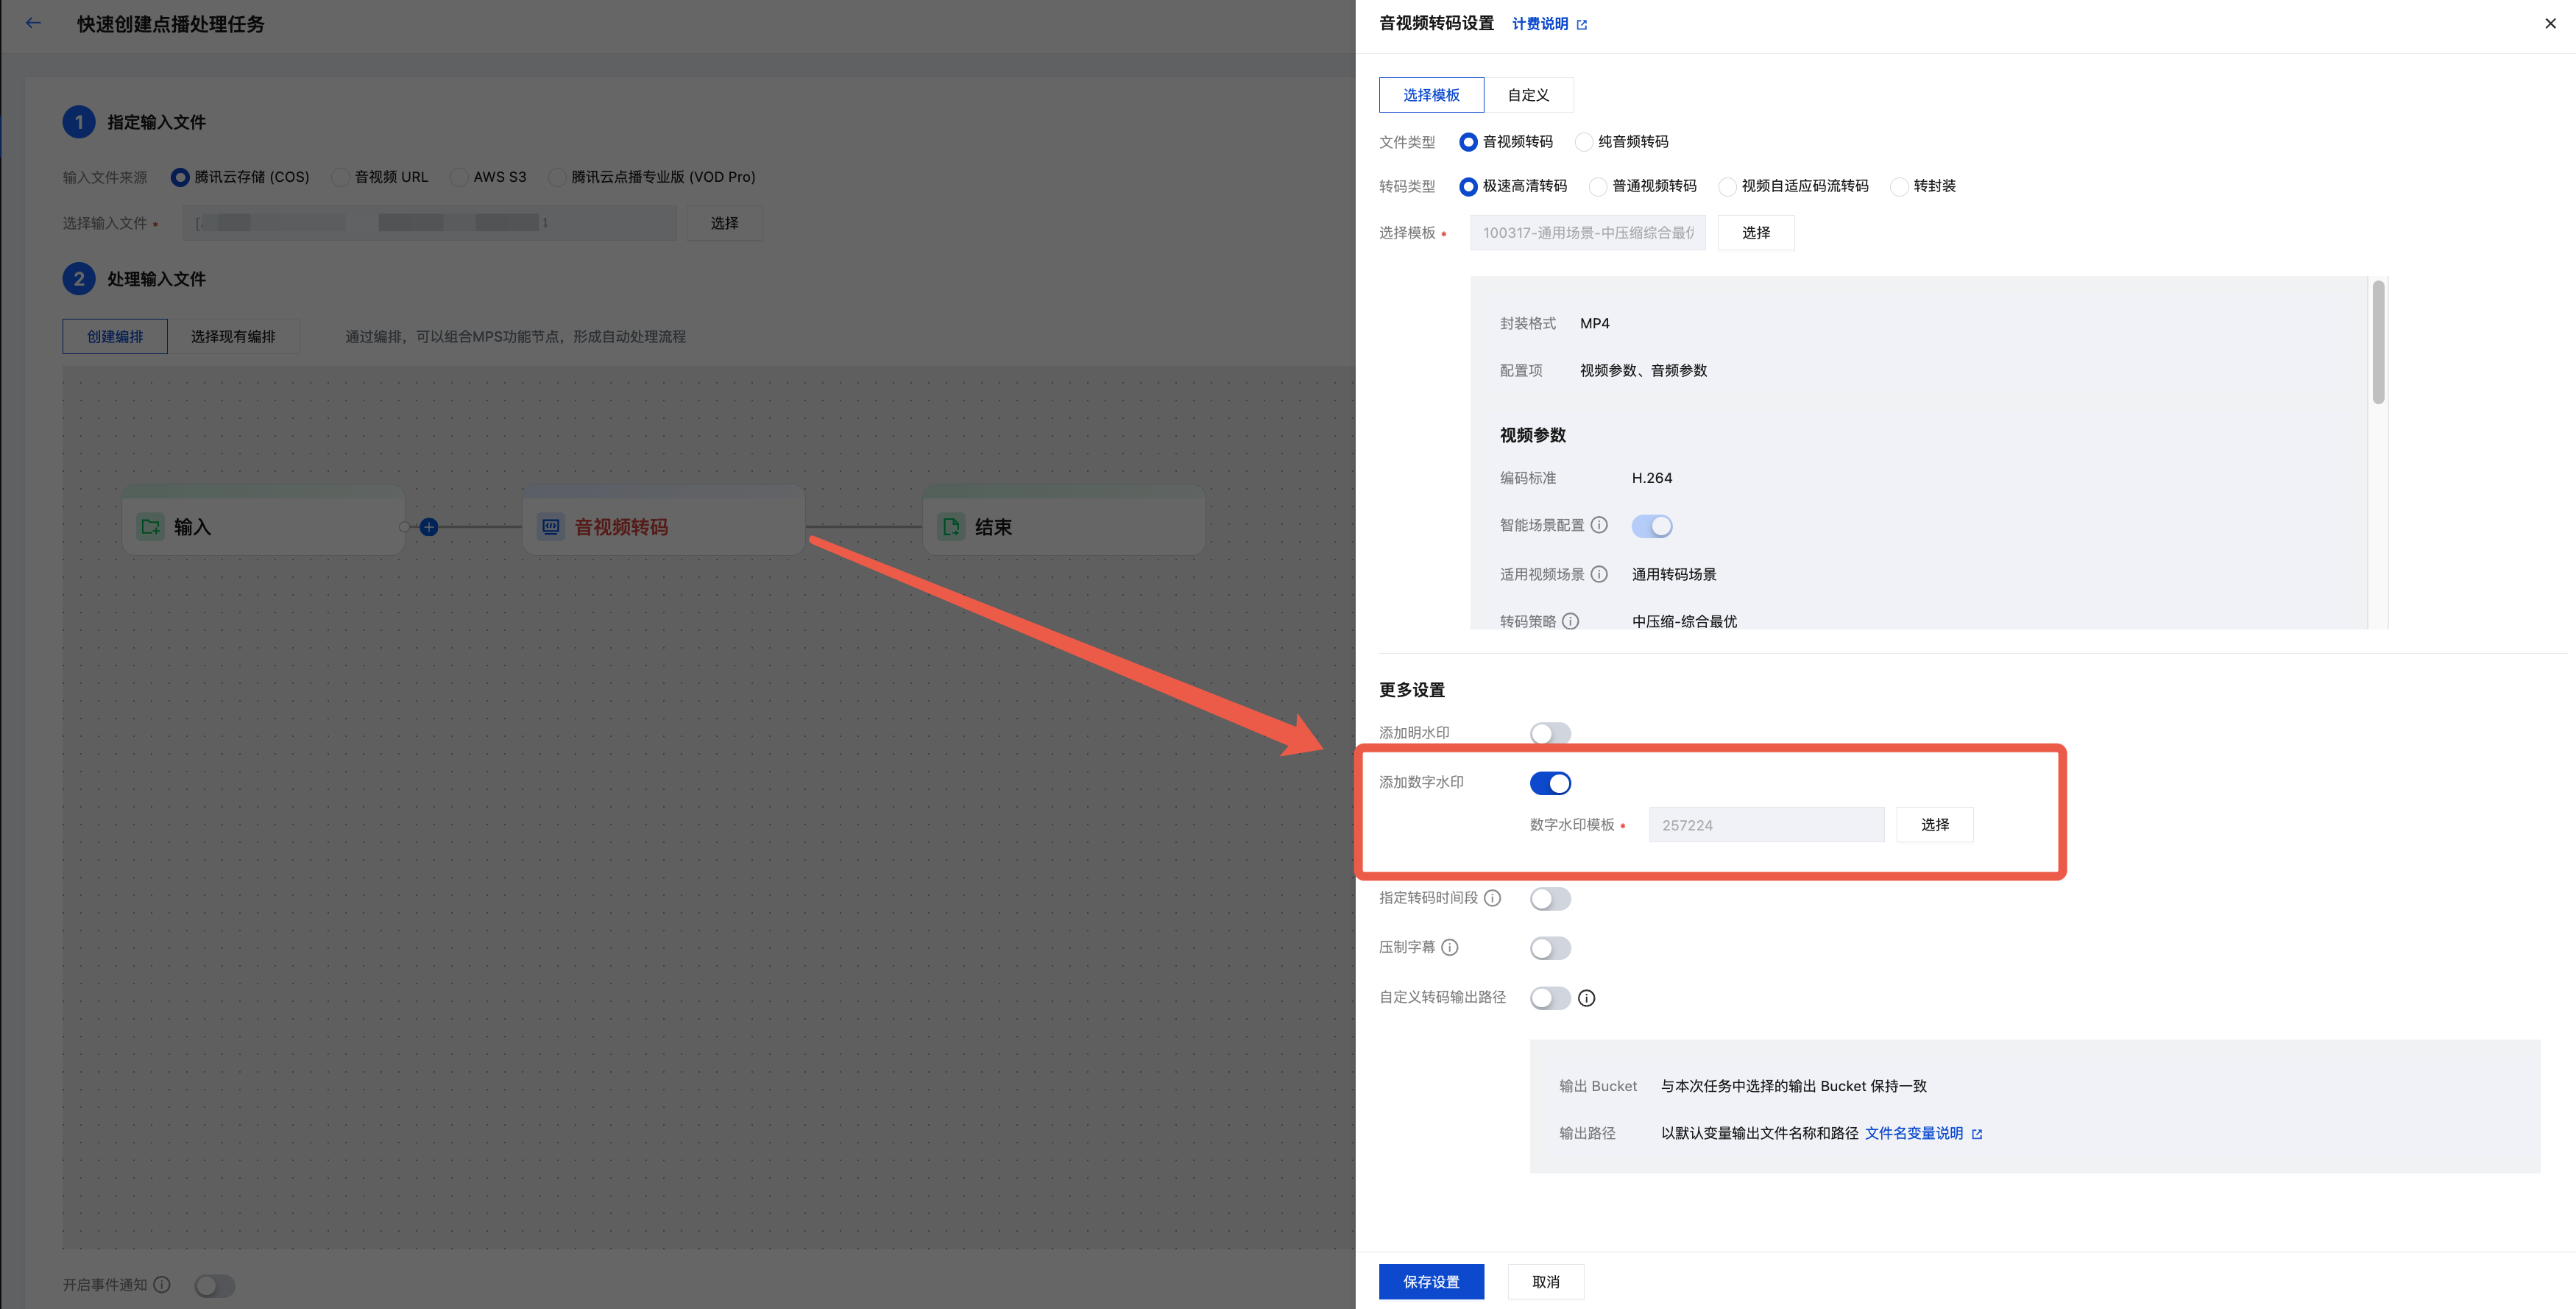
Task: Enable the 压制字幕 toggle
Action: tap(1550, 948)
